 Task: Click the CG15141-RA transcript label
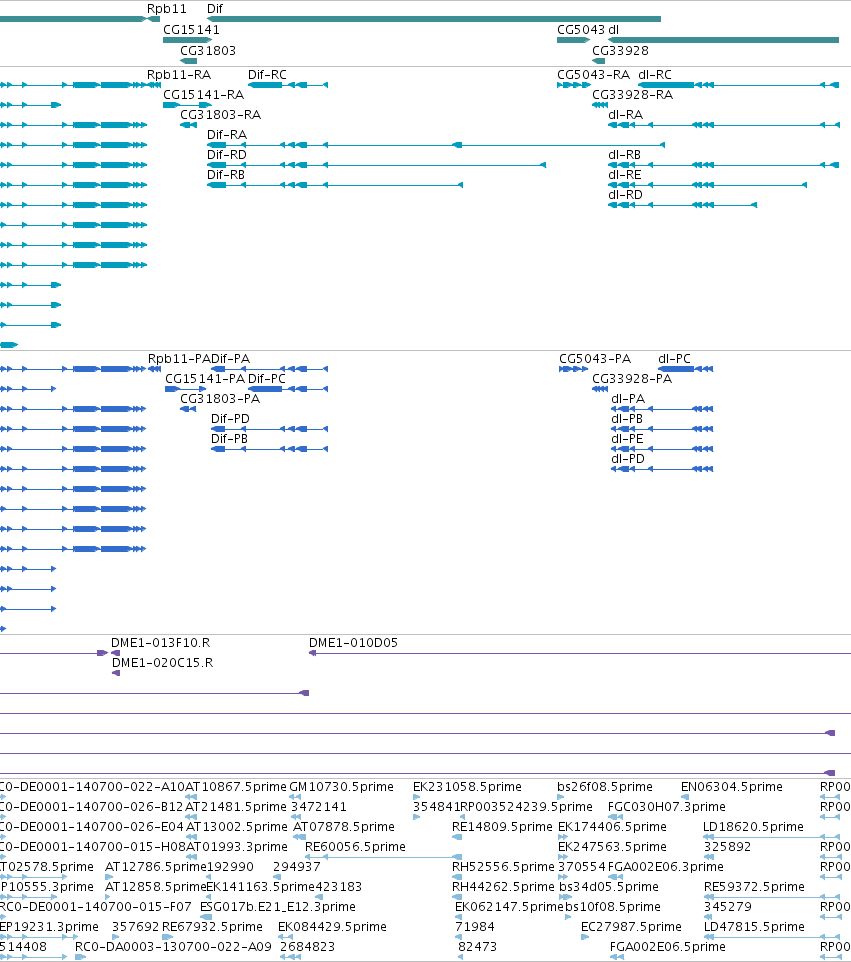tap(203, 95)
